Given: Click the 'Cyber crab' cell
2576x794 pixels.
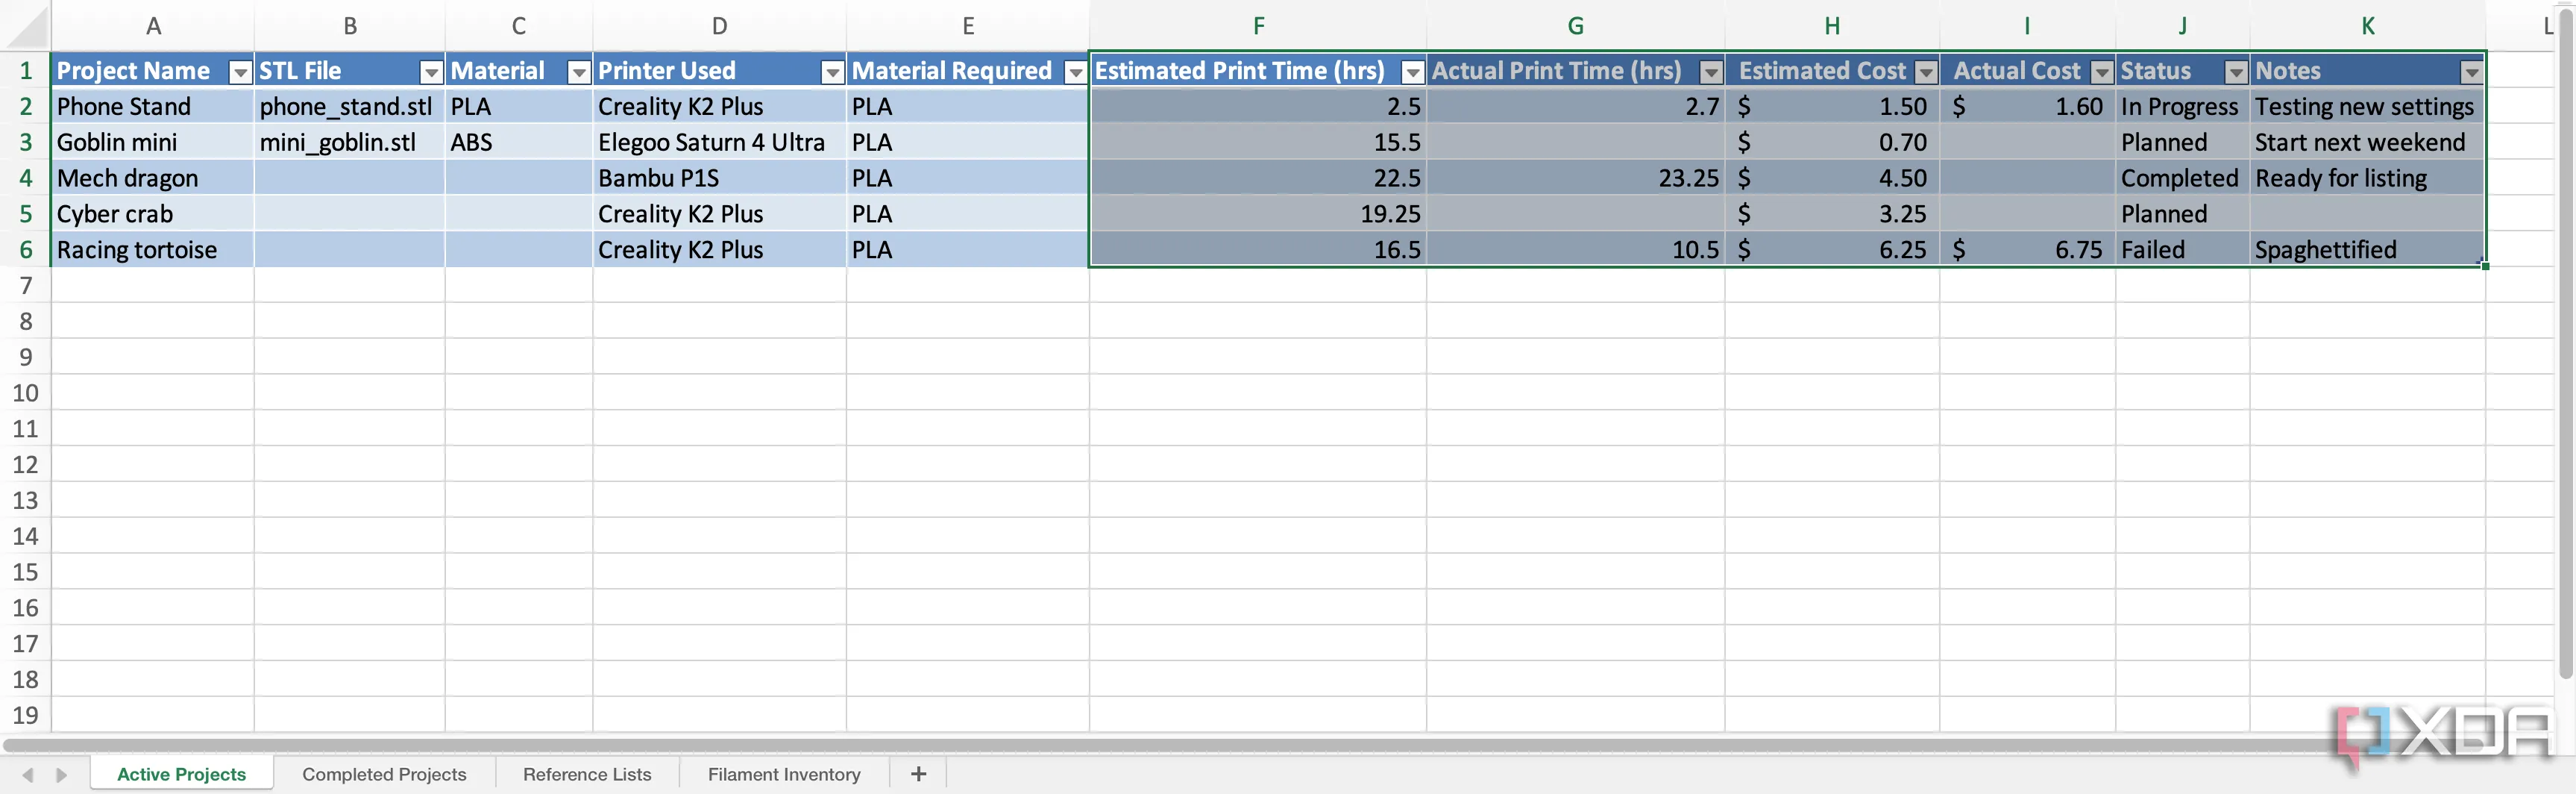Looking at the screenshot, I should 153,214.
